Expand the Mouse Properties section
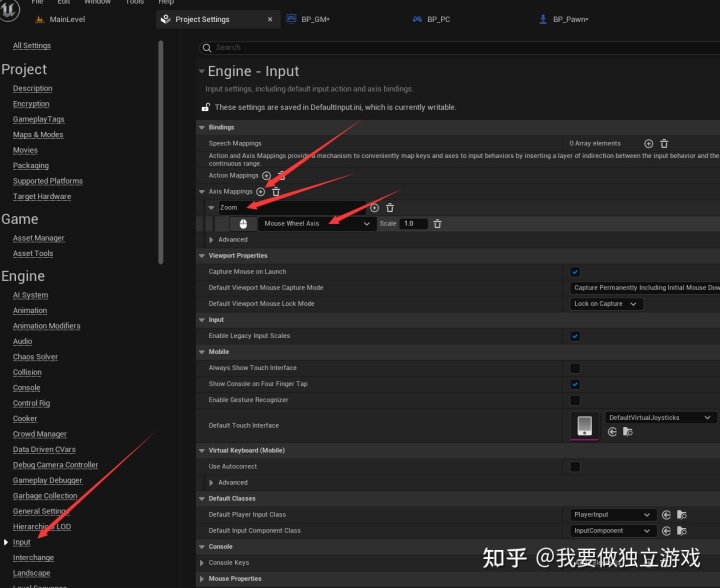This screenshot has height=588, width=720. (202, 579)
